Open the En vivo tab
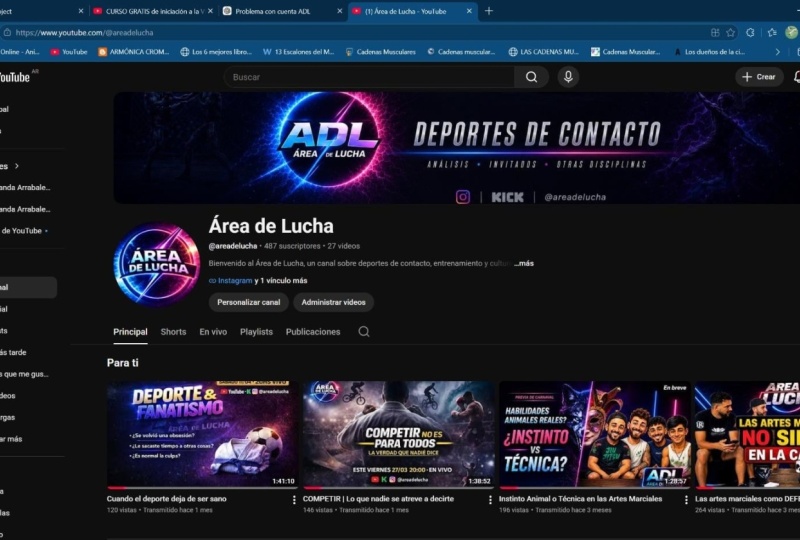800x540 pixels. coord(213,332)
